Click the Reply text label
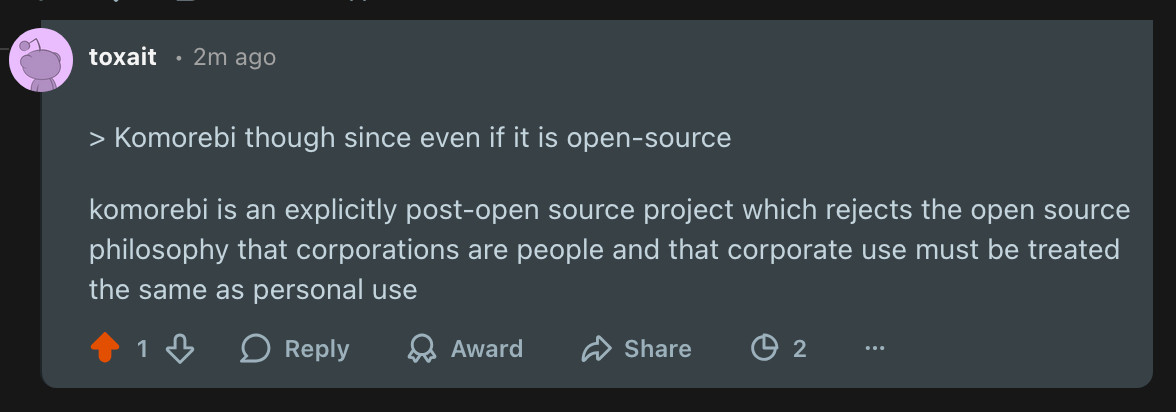 (317, 349)
